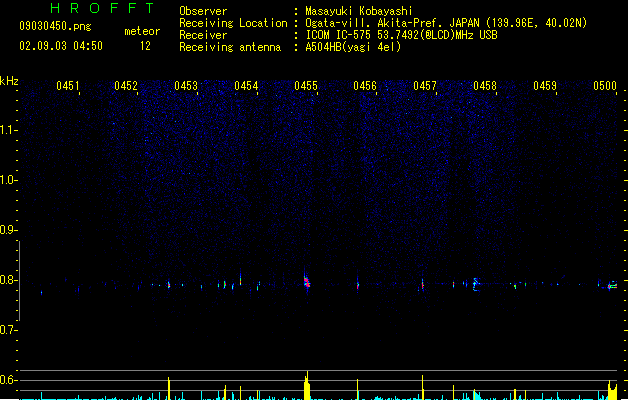629x400 pixels.
Task: Click the tallest yellow signal peak at 0455
Action: [307, 386]
